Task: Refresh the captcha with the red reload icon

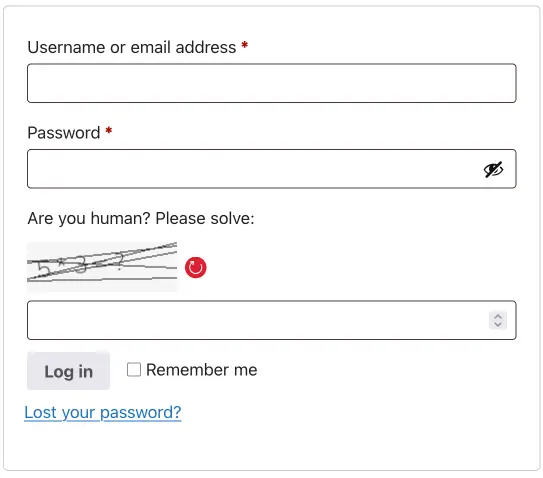Action: pos(196,267)
